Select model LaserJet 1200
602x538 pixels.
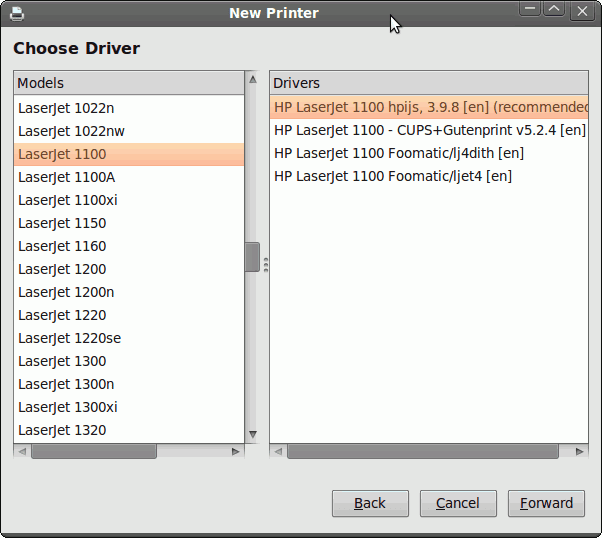click(129, 269)
